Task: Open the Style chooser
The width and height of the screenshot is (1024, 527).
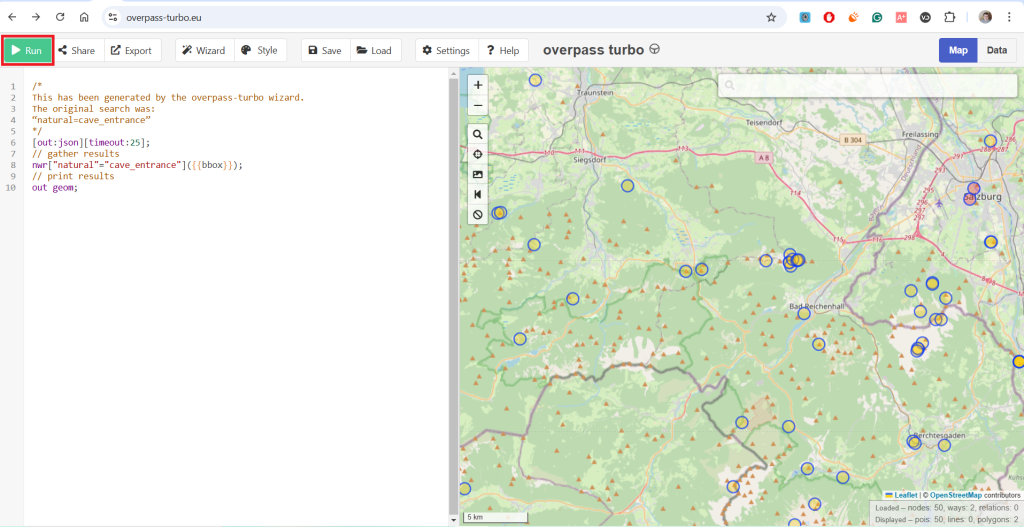Action: point(259,50)
